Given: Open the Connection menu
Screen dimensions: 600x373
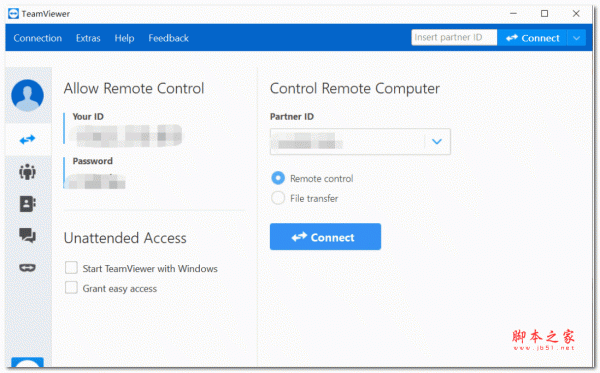Looking at the screenshot, I should [38, 38].
